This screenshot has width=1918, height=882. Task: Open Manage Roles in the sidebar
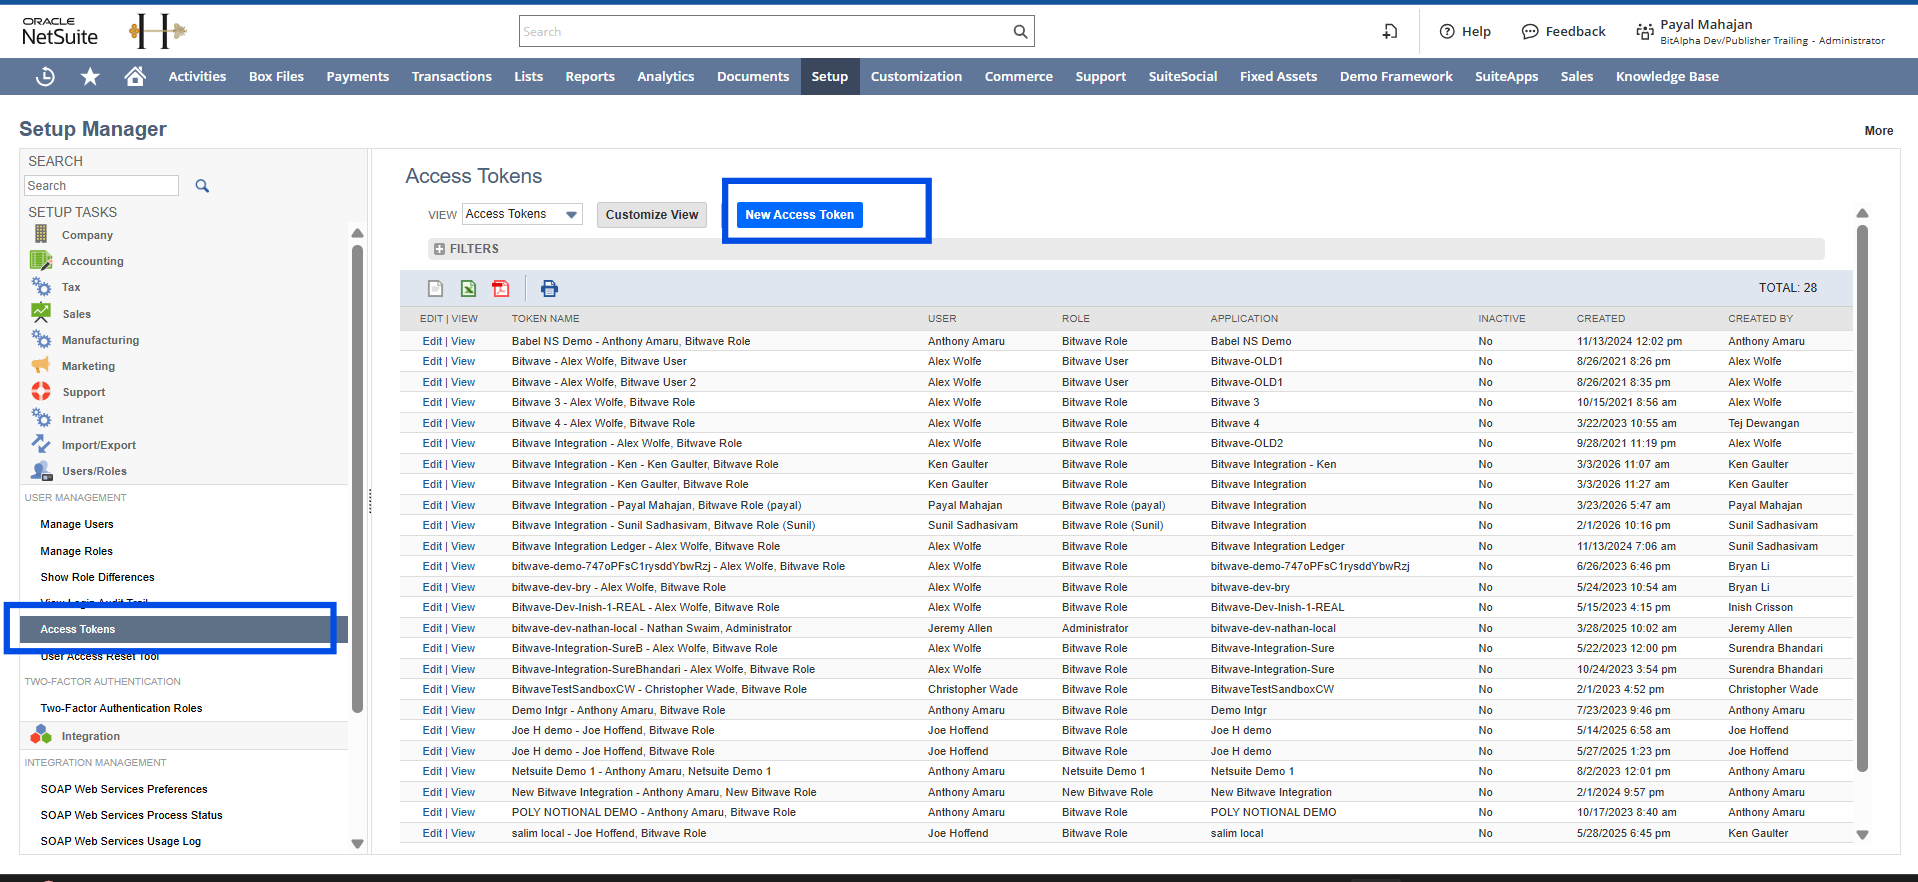pyautogui.click(x=76, y=551)
